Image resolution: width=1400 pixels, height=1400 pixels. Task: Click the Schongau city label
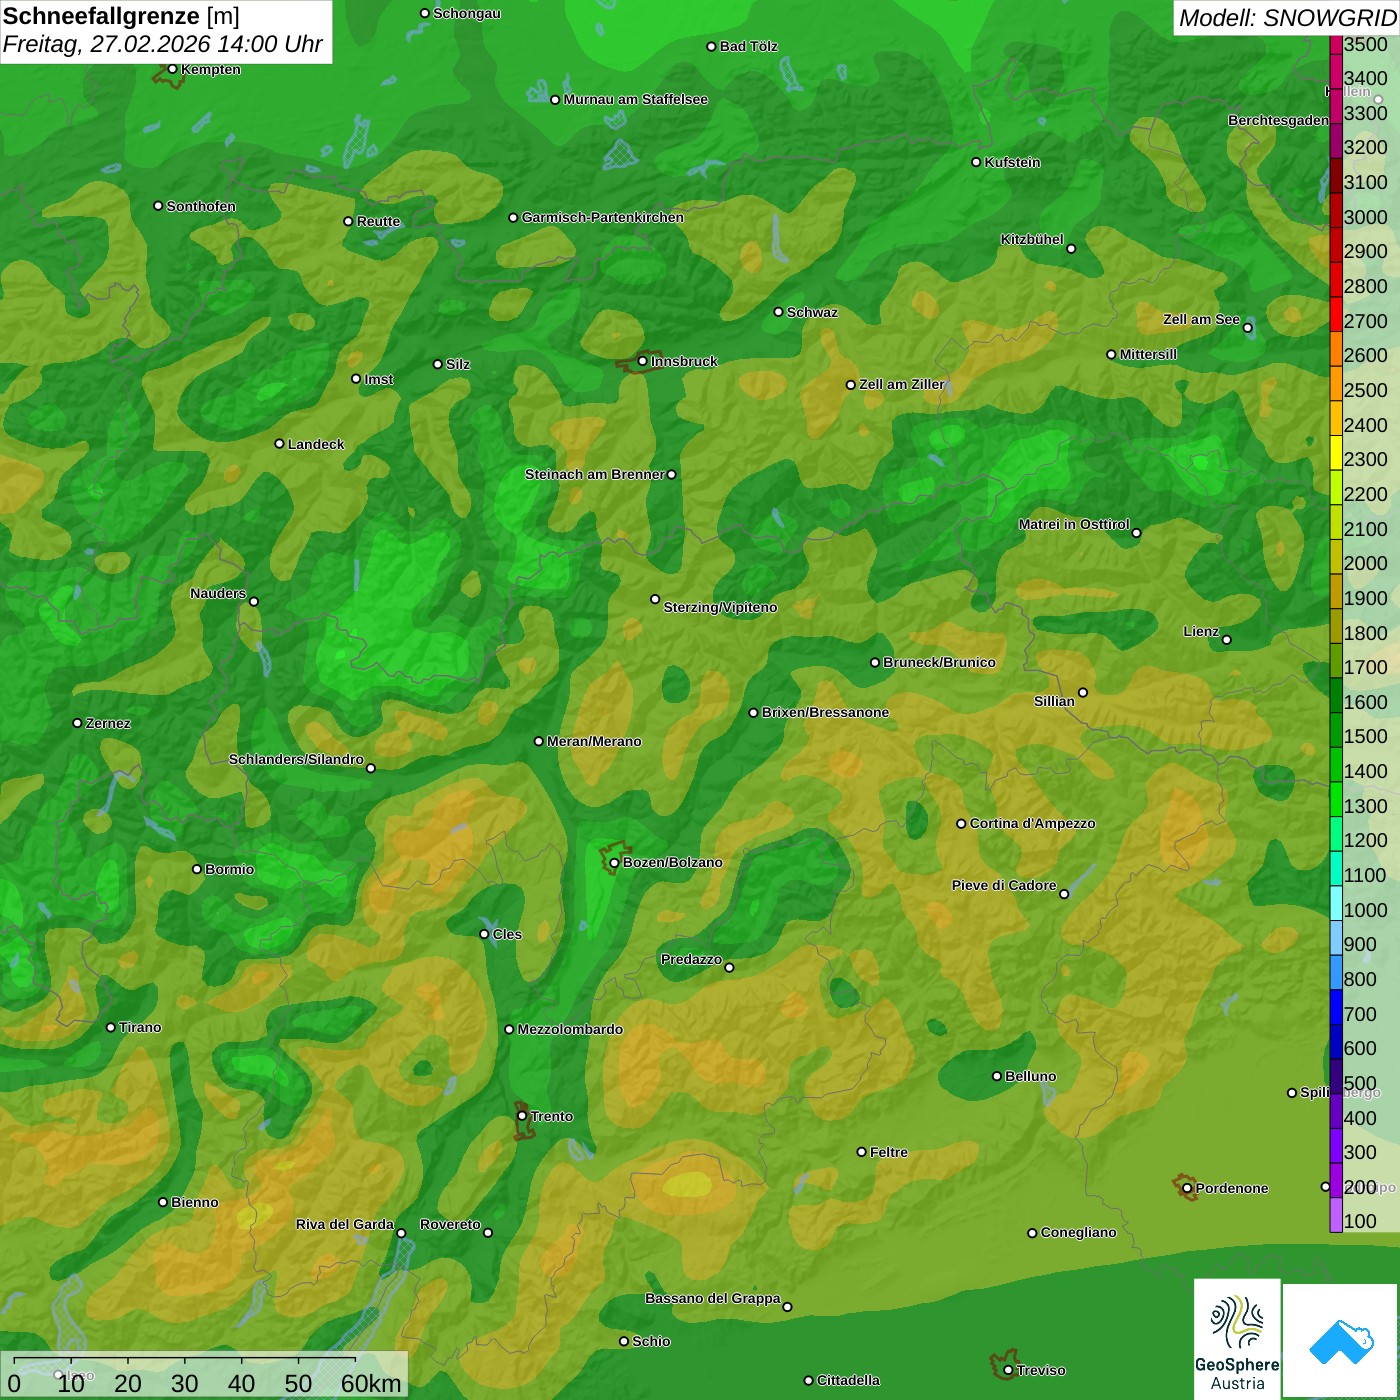pos(466,13)
